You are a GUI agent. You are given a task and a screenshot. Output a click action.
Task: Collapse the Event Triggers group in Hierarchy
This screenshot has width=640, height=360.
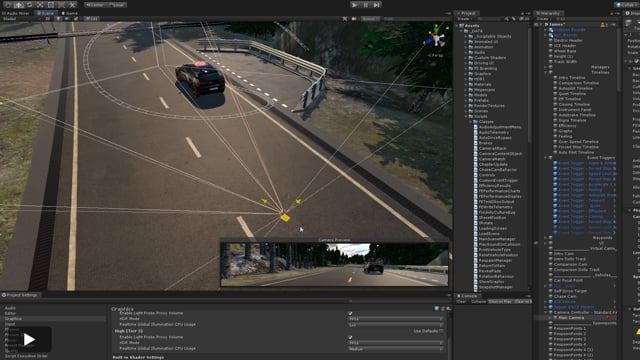click(x=546, y=158)
